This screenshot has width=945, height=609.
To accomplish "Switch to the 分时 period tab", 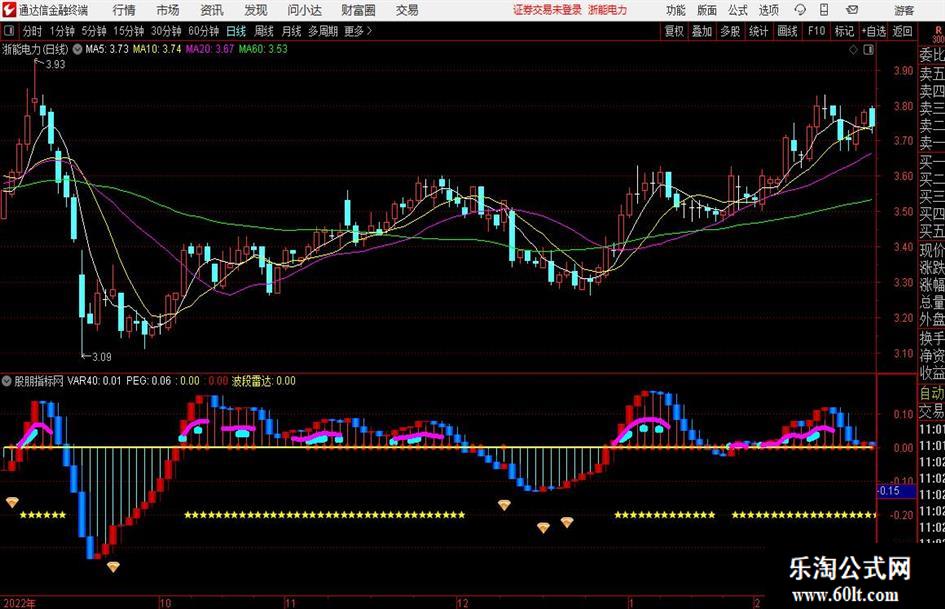I will 33,31.
